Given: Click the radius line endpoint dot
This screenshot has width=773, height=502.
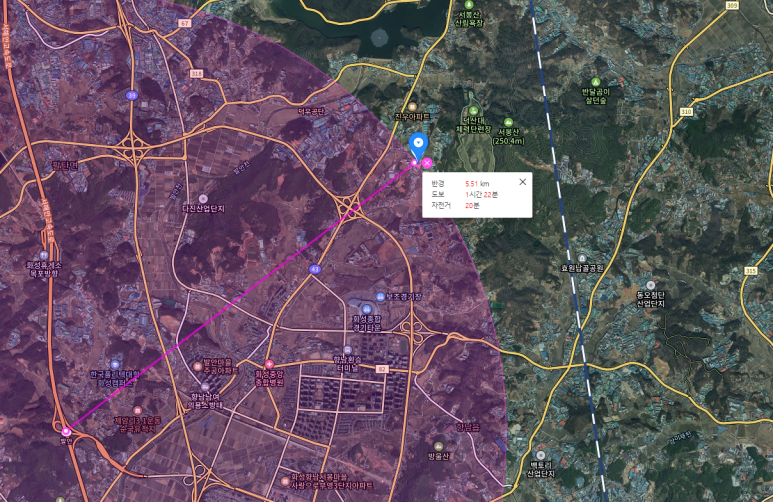Looking at the screenshot, I should tap(415, 162).
